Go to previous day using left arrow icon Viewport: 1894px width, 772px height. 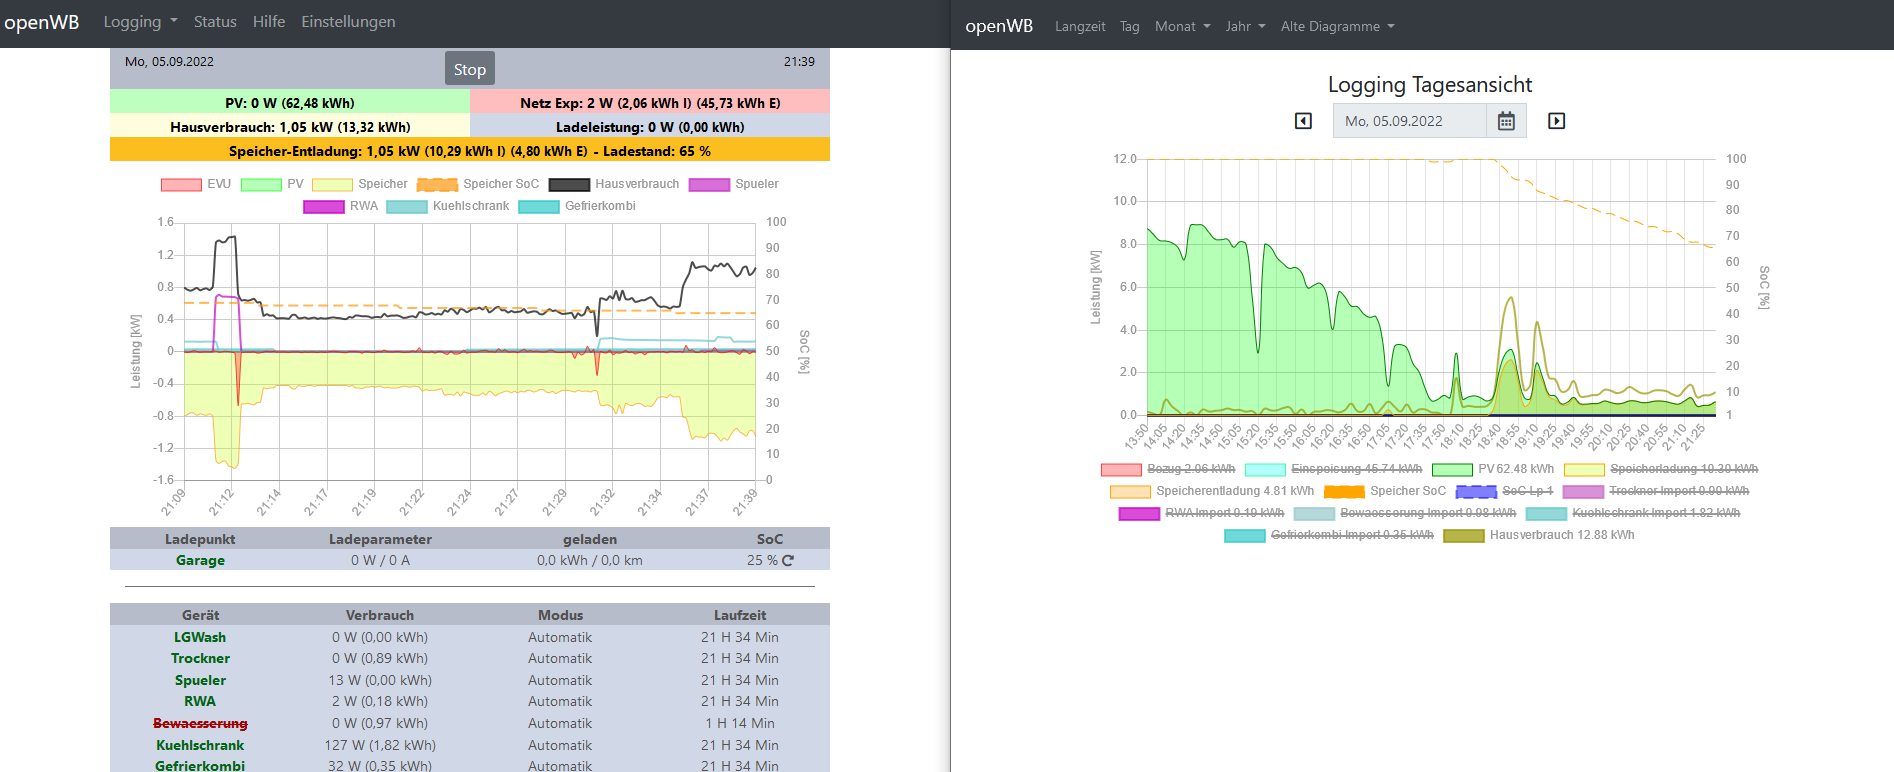pyautogui.click(x=1303, y=121)
